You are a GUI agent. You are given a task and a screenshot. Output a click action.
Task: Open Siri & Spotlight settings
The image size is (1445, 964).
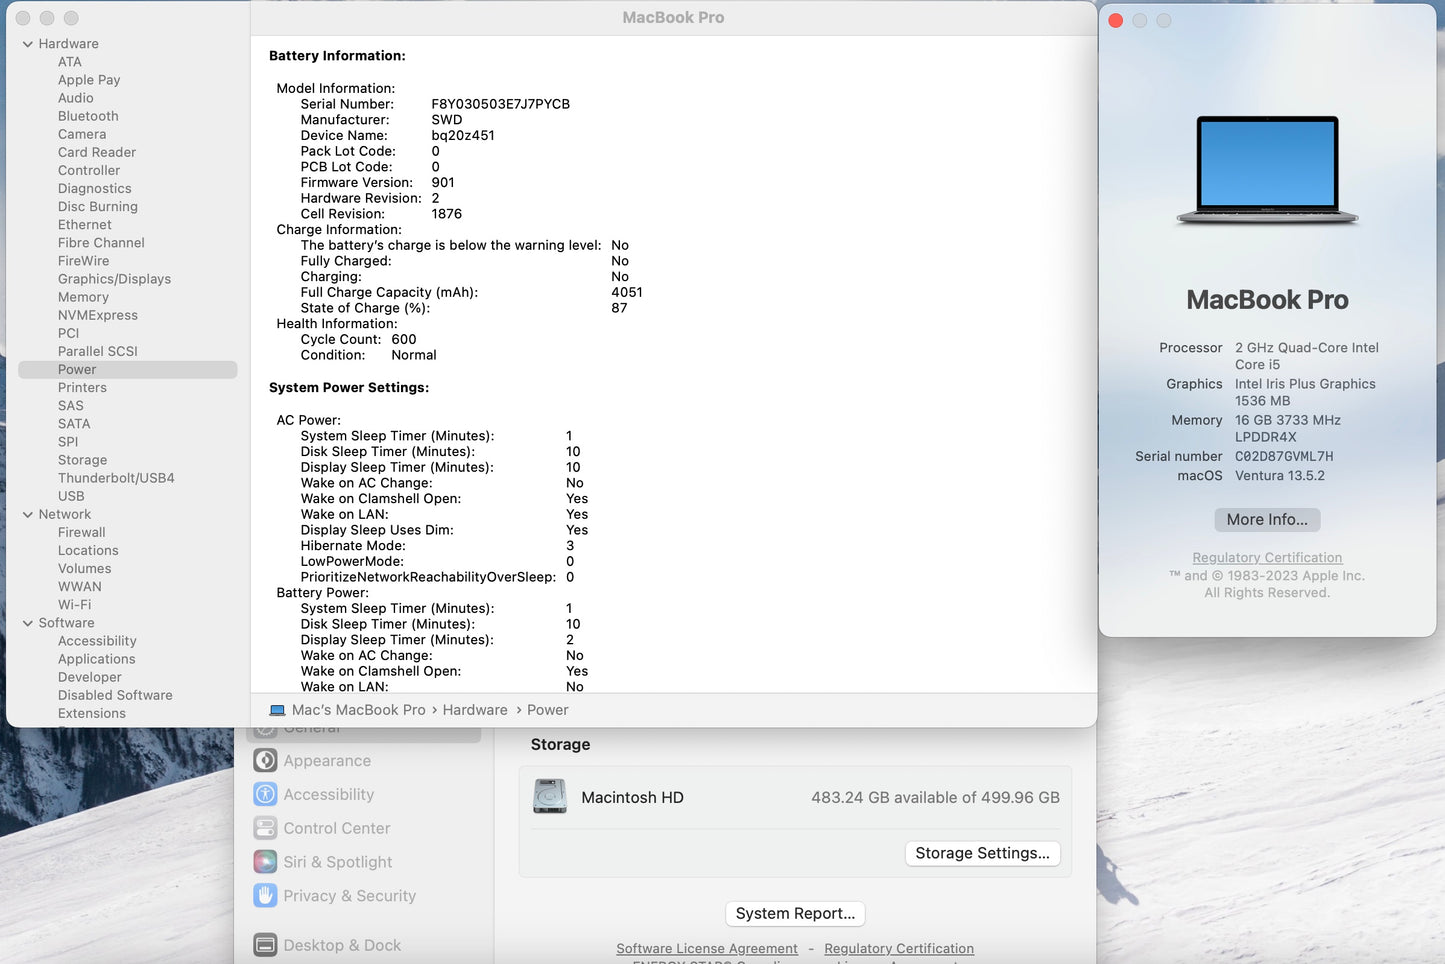337,861
